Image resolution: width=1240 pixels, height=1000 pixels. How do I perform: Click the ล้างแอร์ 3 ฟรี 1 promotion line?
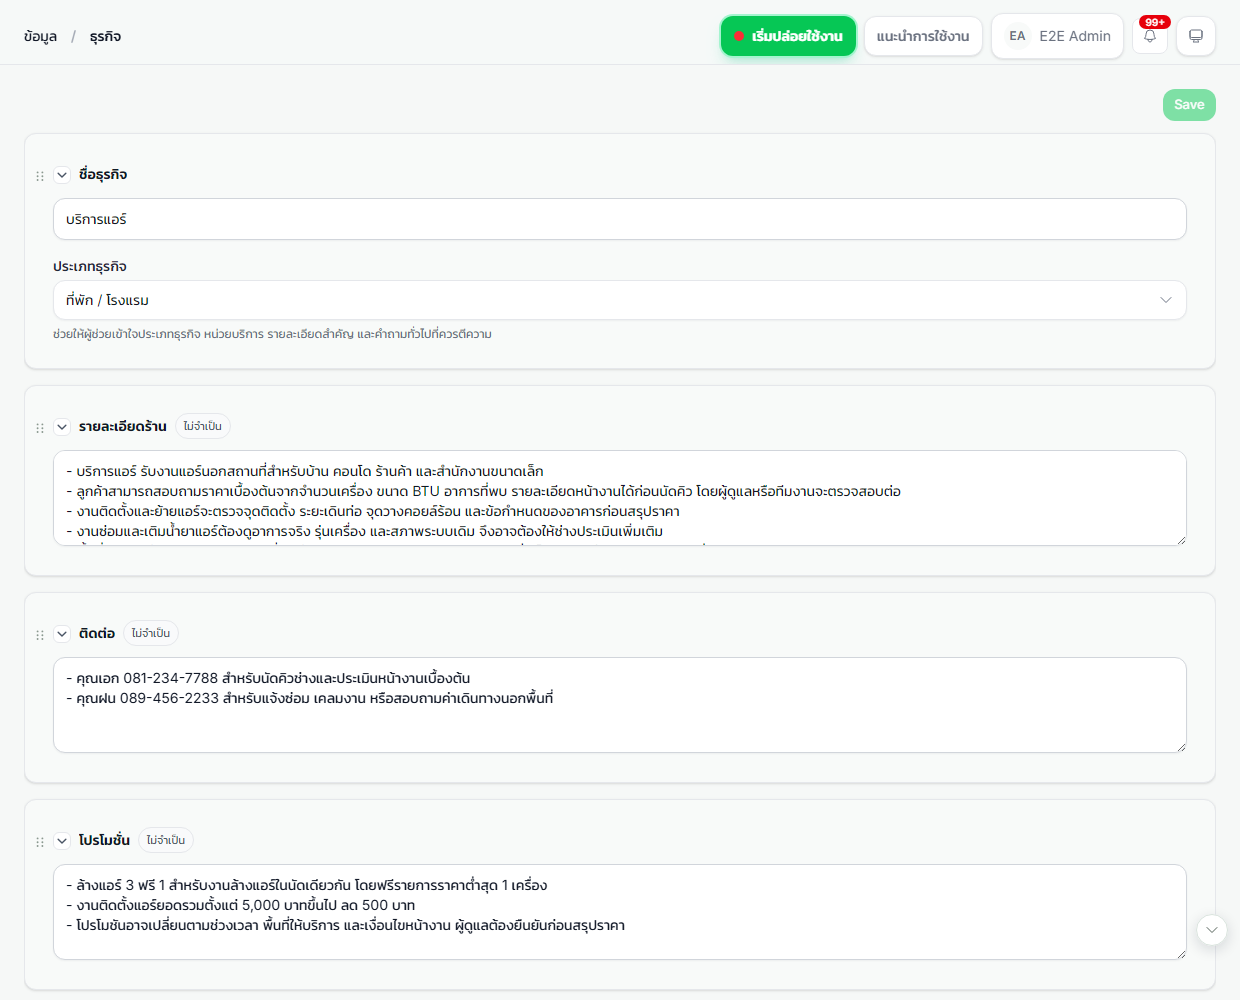[307, 885]
